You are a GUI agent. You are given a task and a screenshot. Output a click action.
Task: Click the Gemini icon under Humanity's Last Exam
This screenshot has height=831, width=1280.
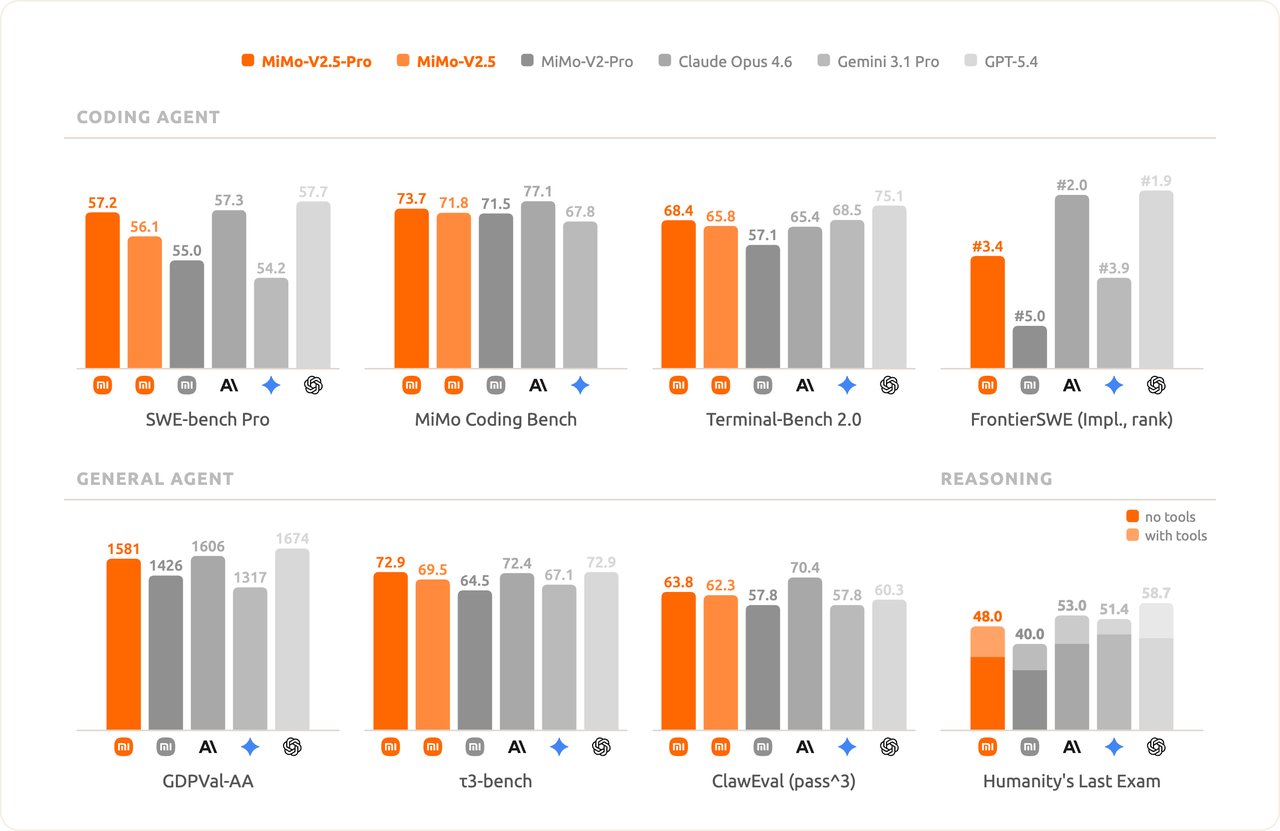click(x=1114, y=746)
